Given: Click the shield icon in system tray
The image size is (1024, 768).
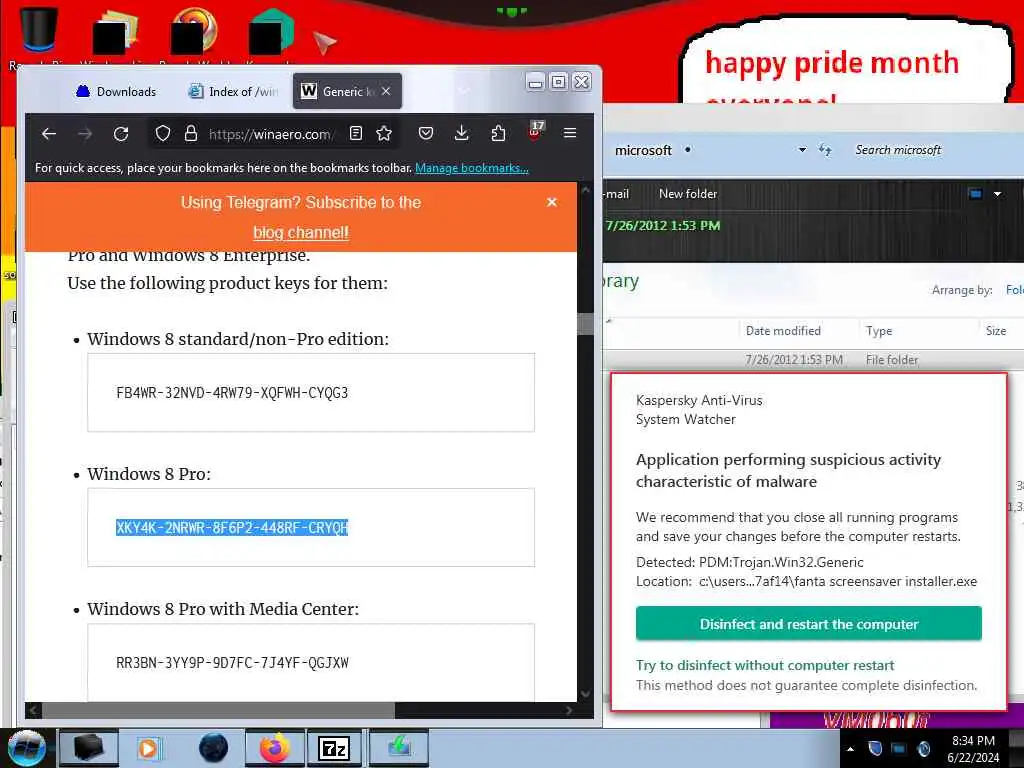Looking at the screenshot, I should click(x=875, y=748).
